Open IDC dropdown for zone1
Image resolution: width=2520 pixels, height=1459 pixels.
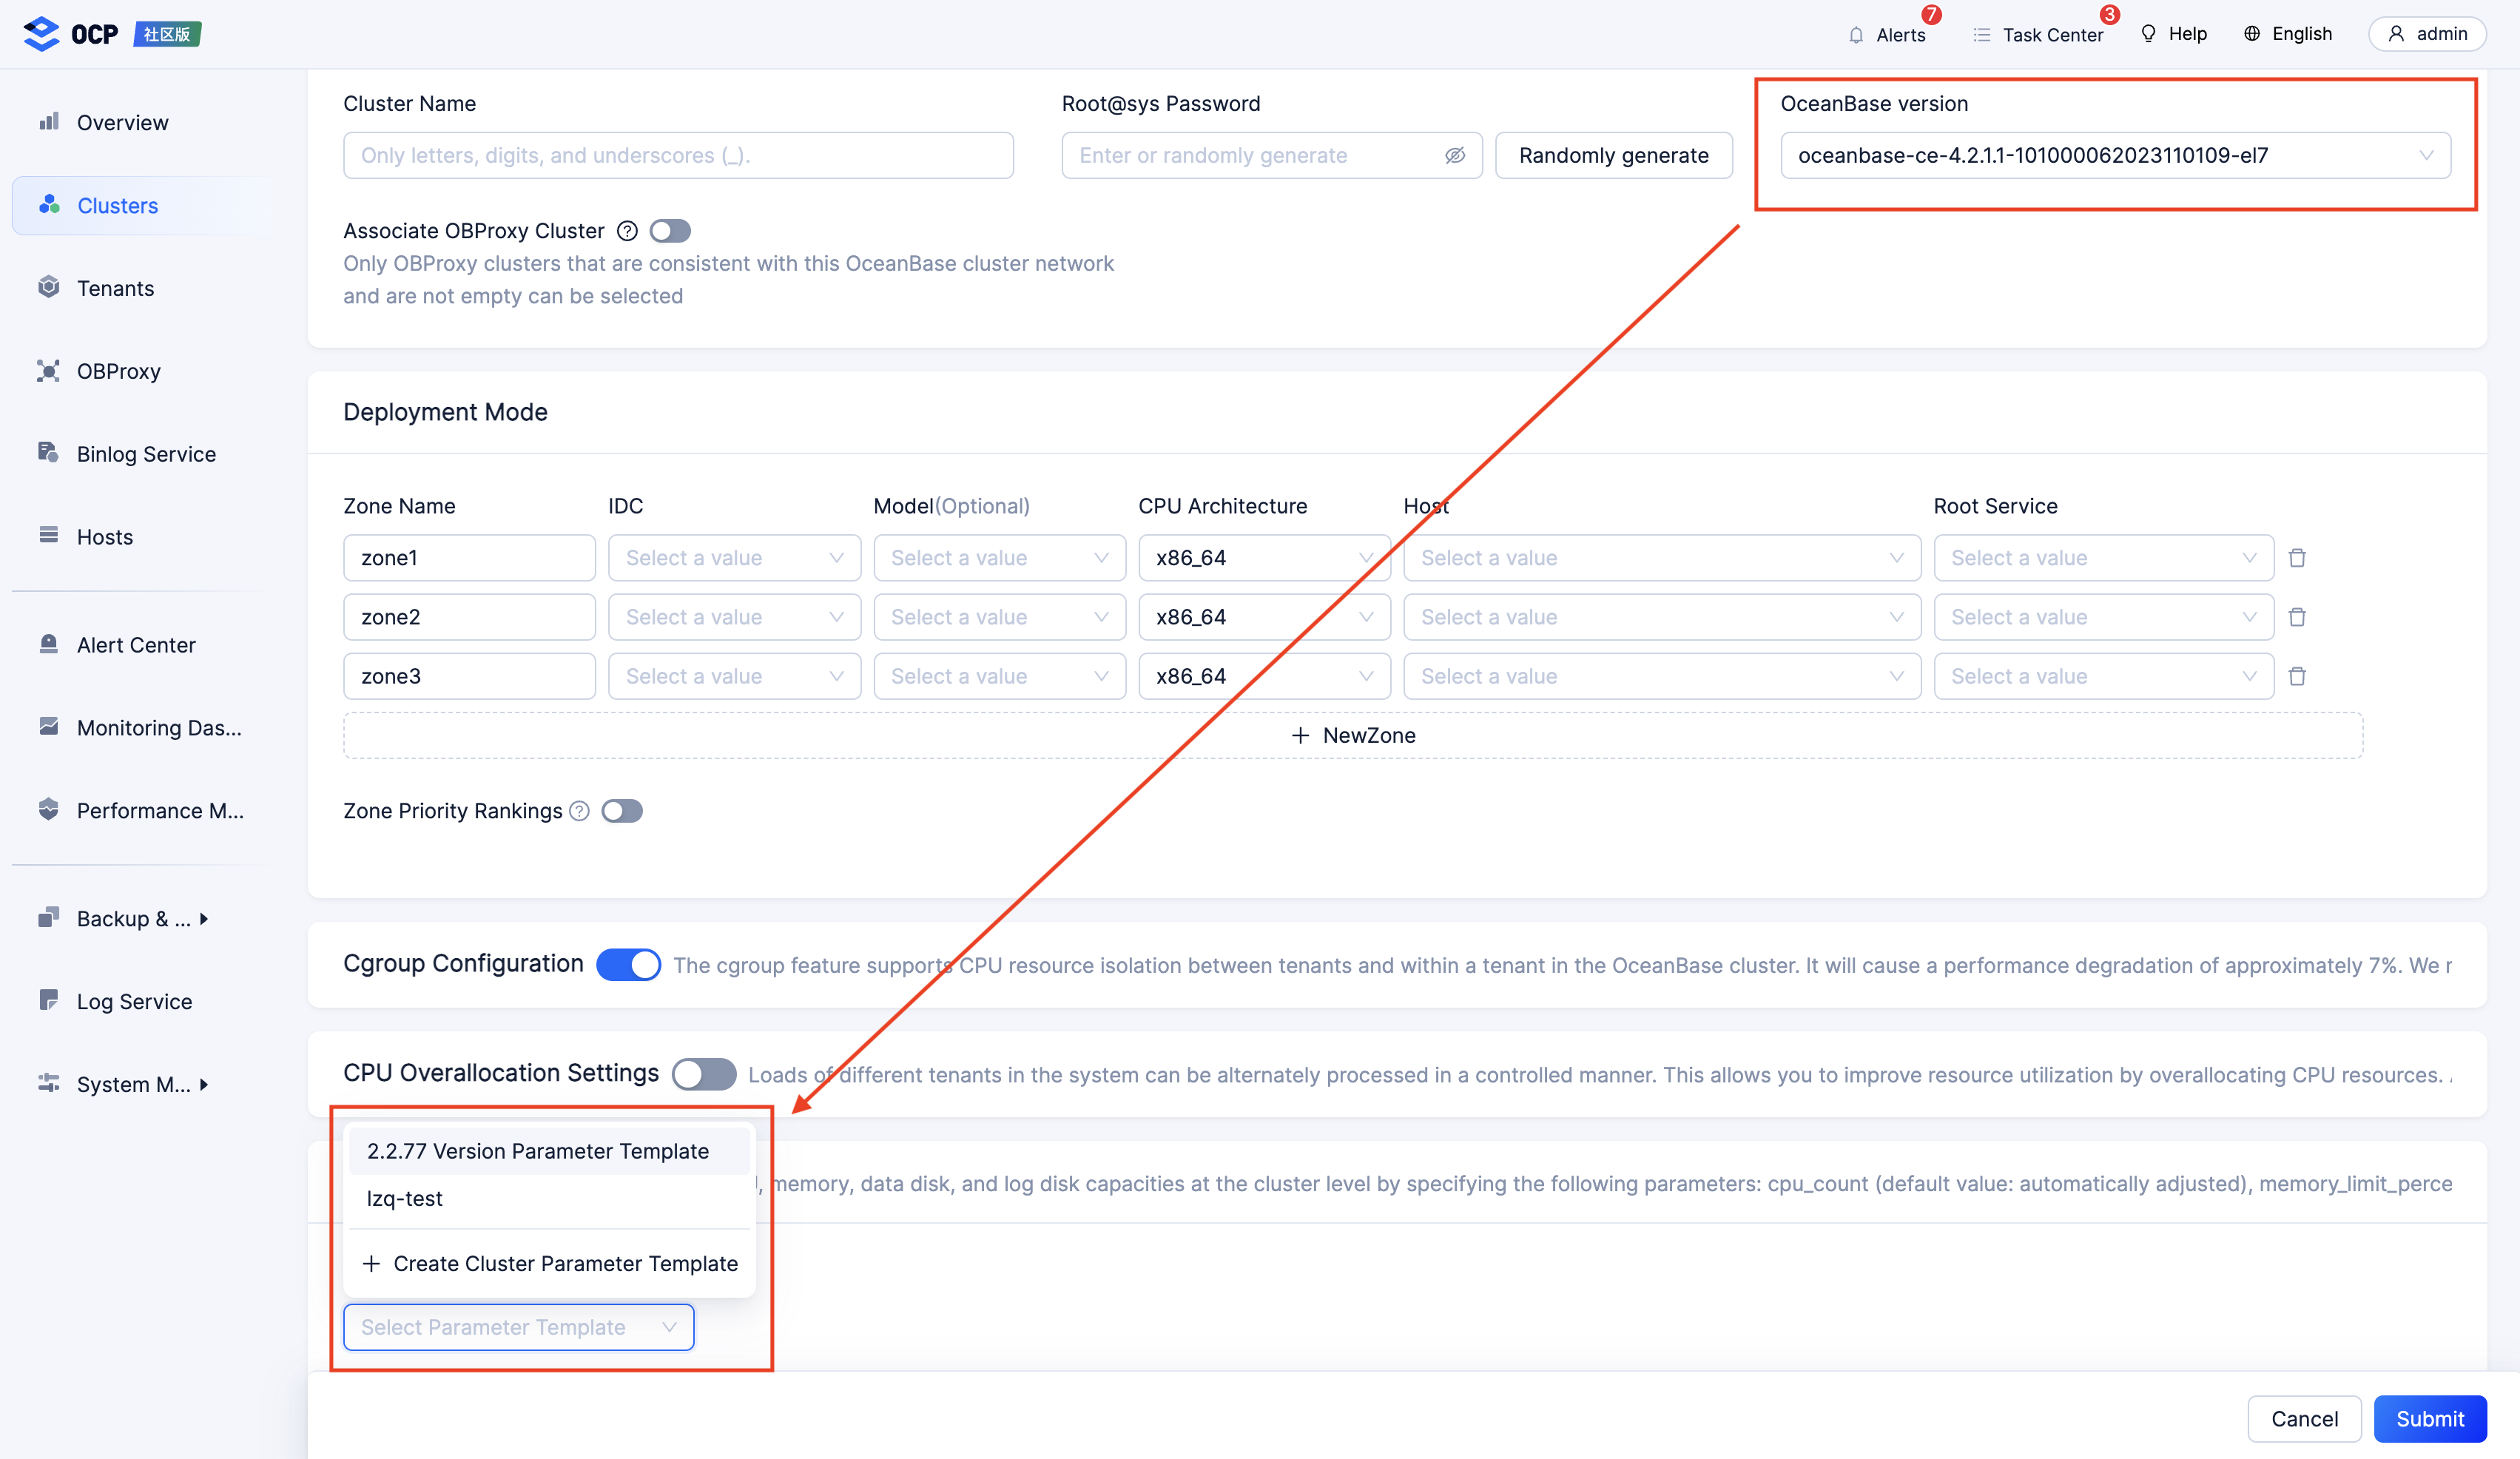tap(734, 558)
